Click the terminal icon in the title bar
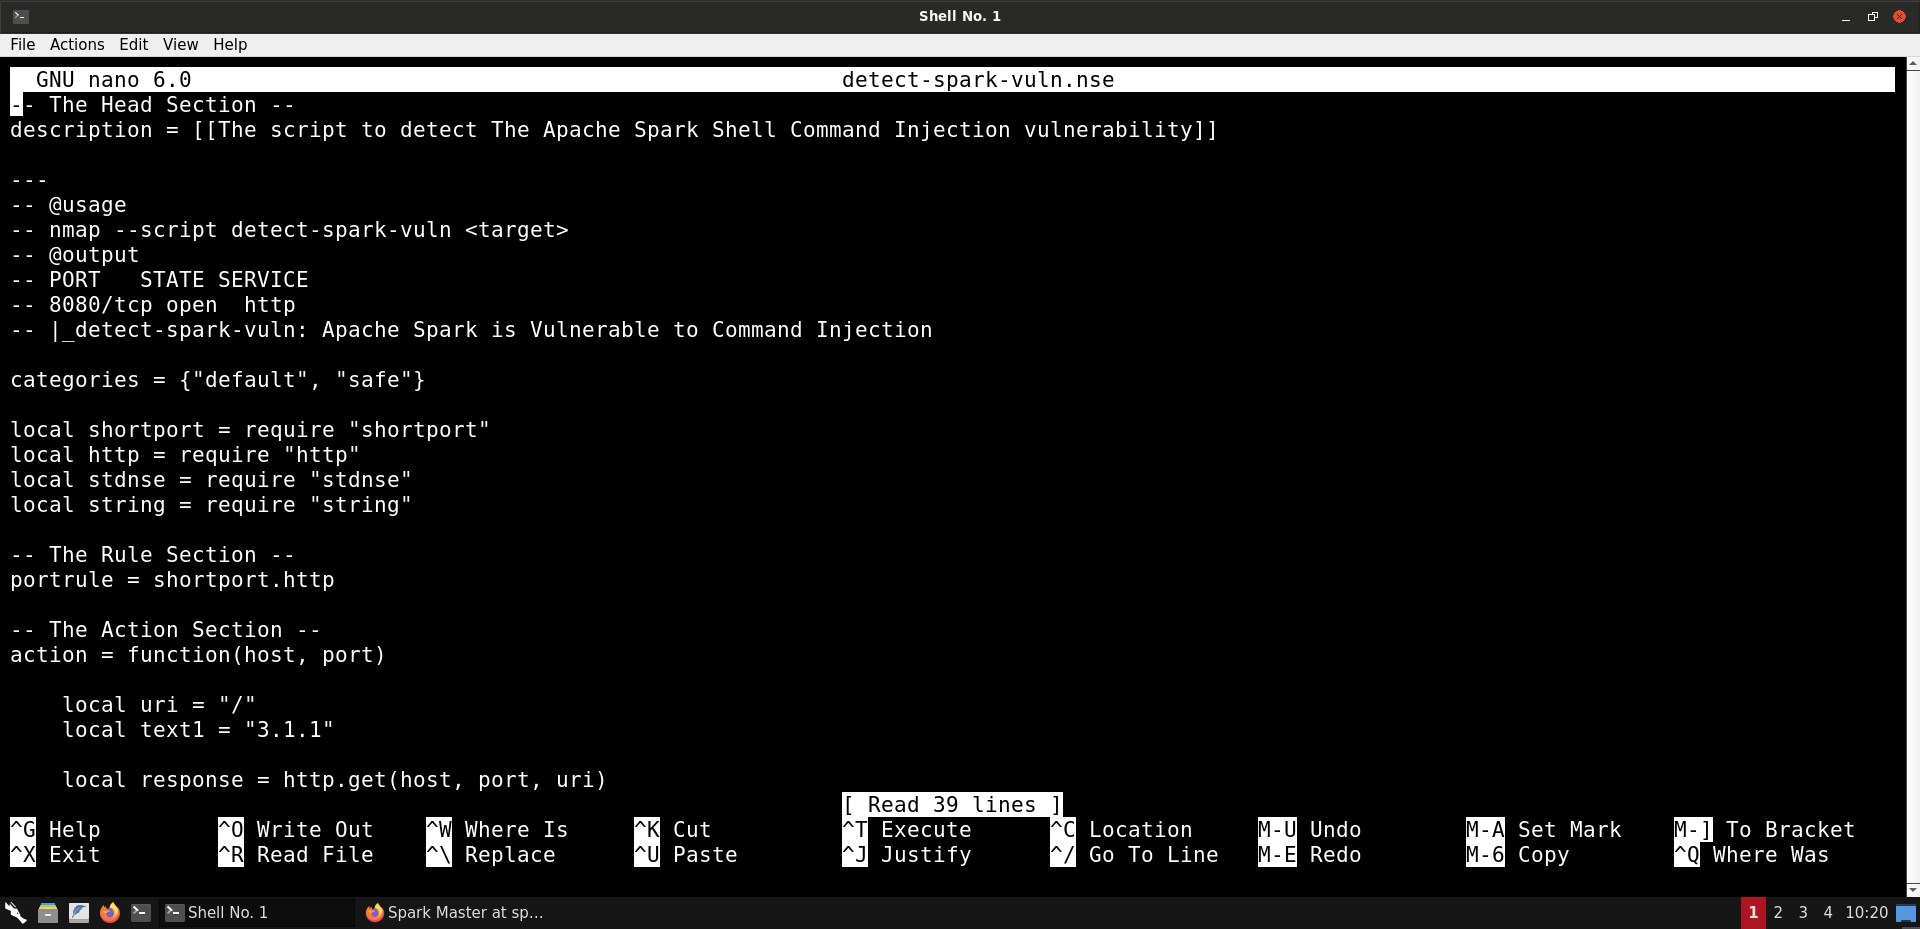The width and height of the screenshot is (1920, 929). [x=21, y=16]
